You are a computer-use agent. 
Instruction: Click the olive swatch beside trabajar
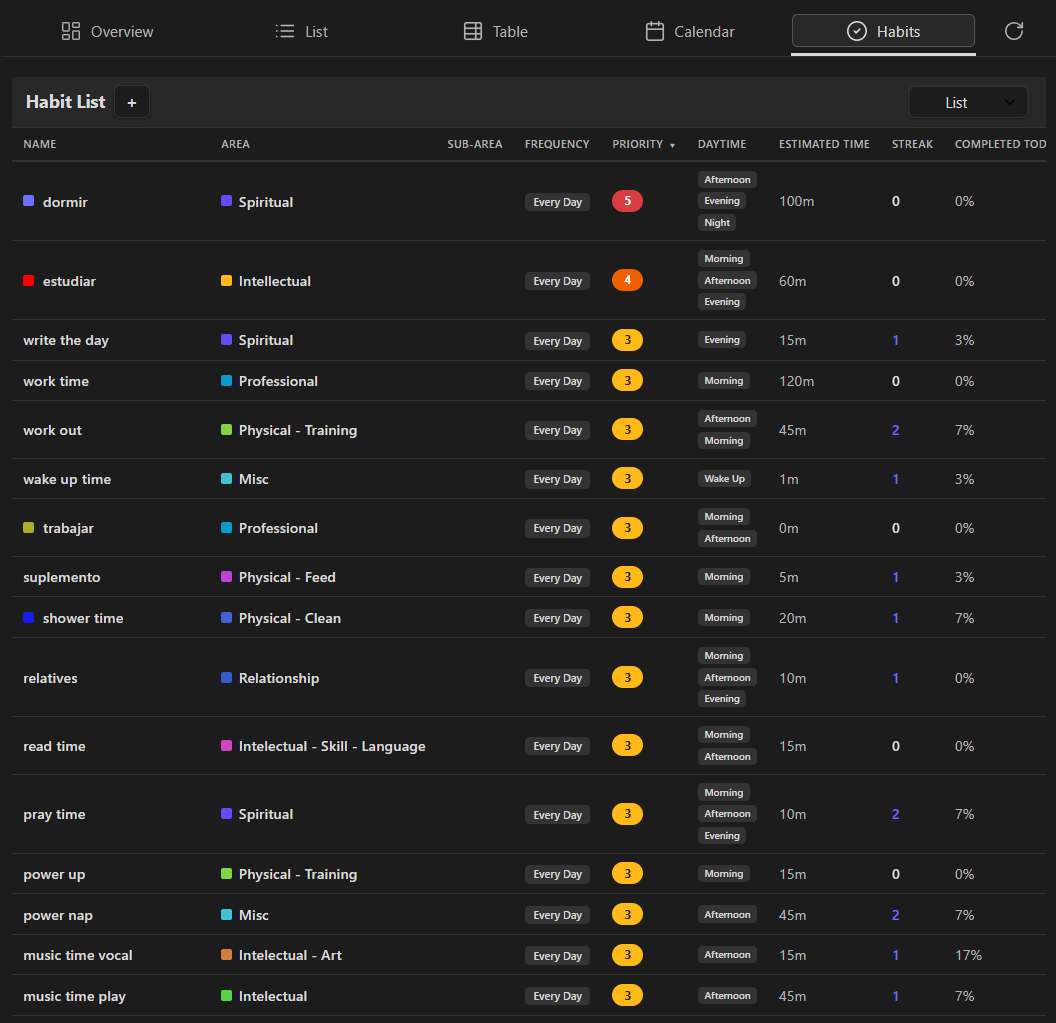coord(28,527)
